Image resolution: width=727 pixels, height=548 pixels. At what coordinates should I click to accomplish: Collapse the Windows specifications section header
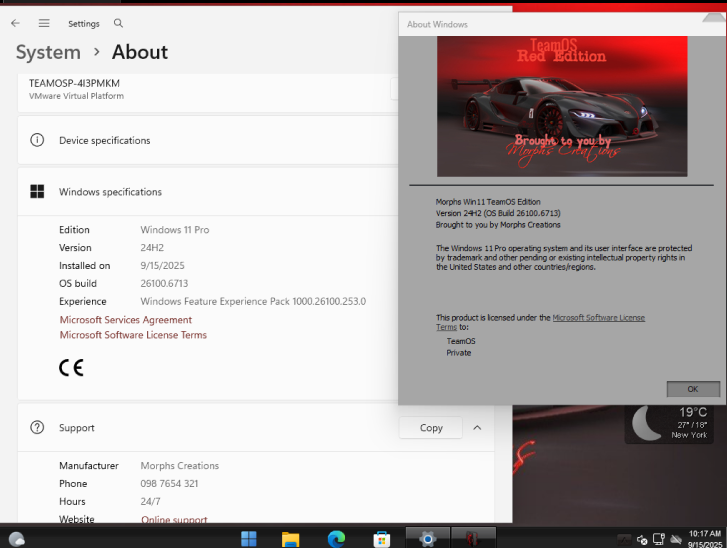point(208,191)
